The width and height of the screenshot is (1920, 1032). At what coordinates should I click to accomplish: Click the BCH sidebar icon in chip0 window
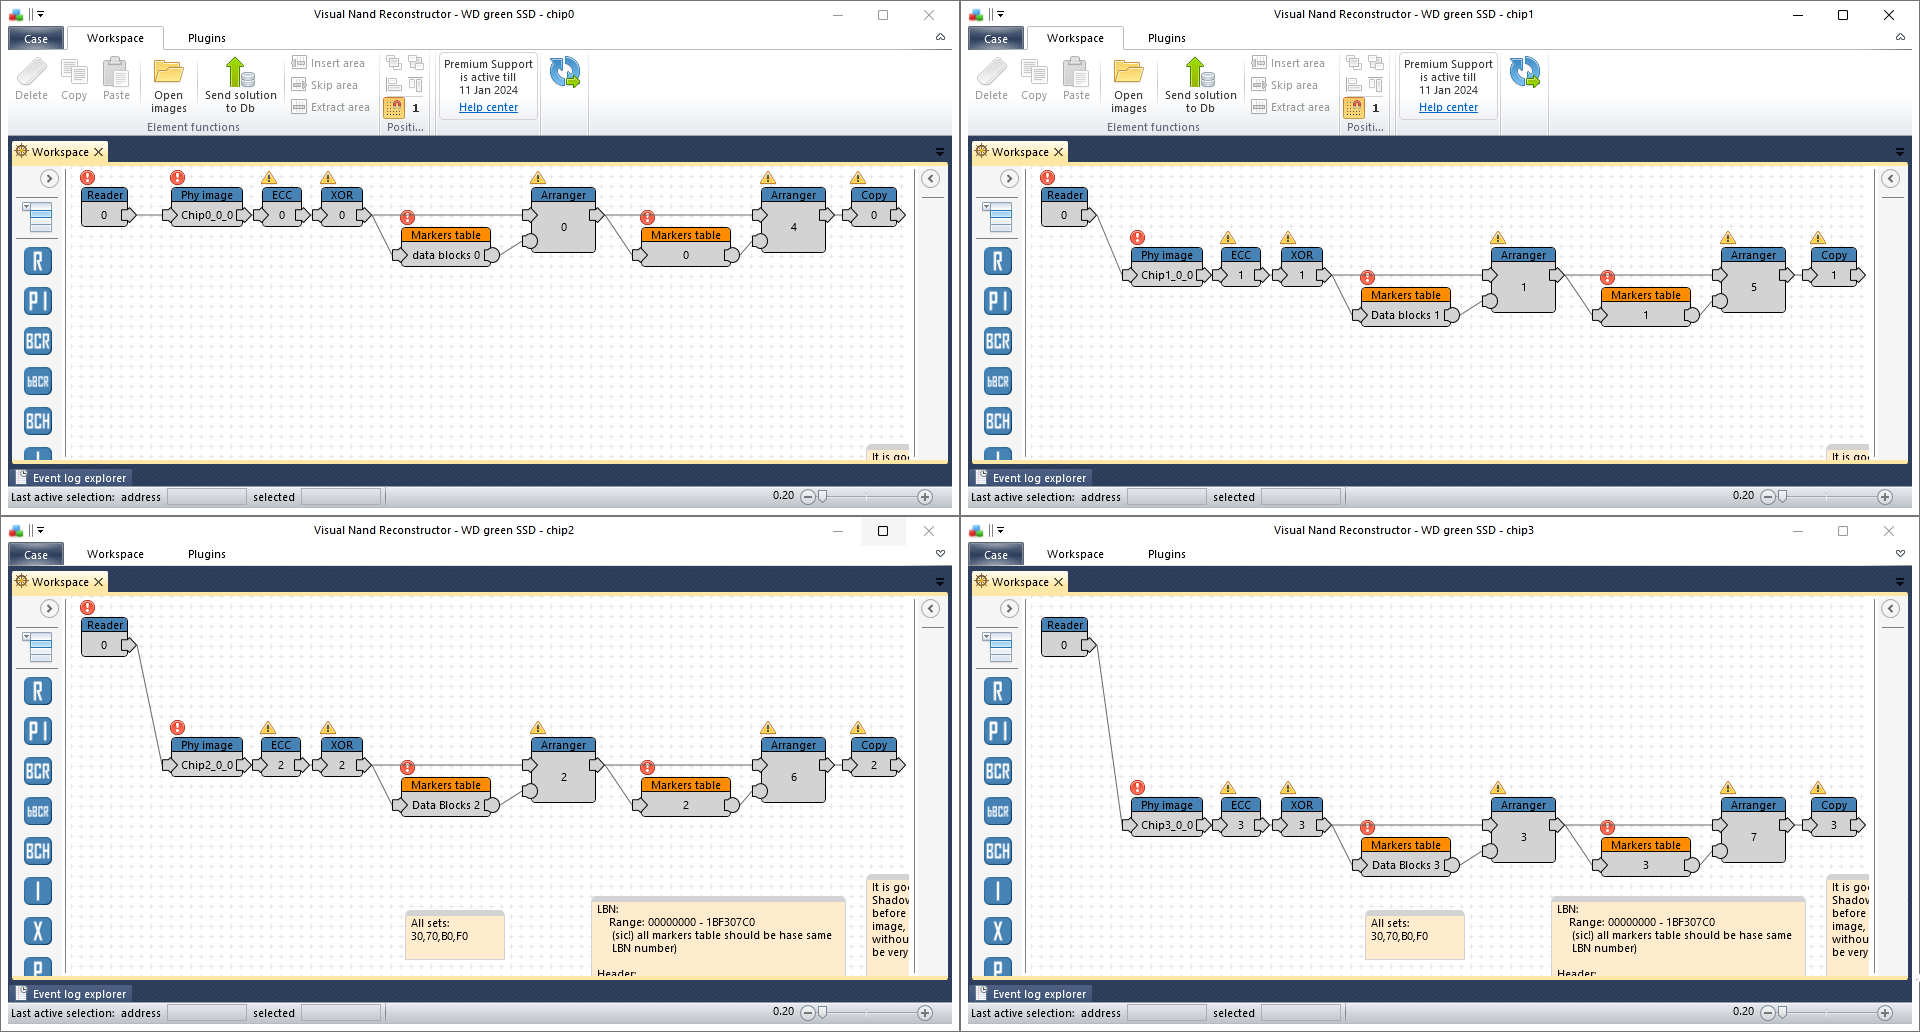coord(38,422)
